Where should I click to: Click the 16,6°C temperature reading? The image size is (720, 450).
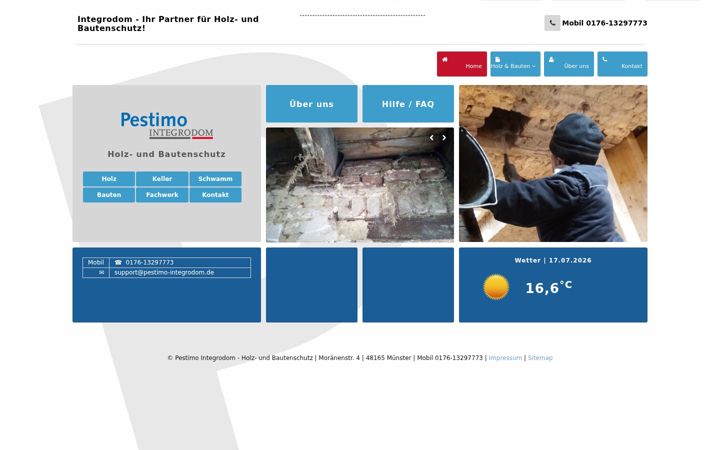point(549,287)
